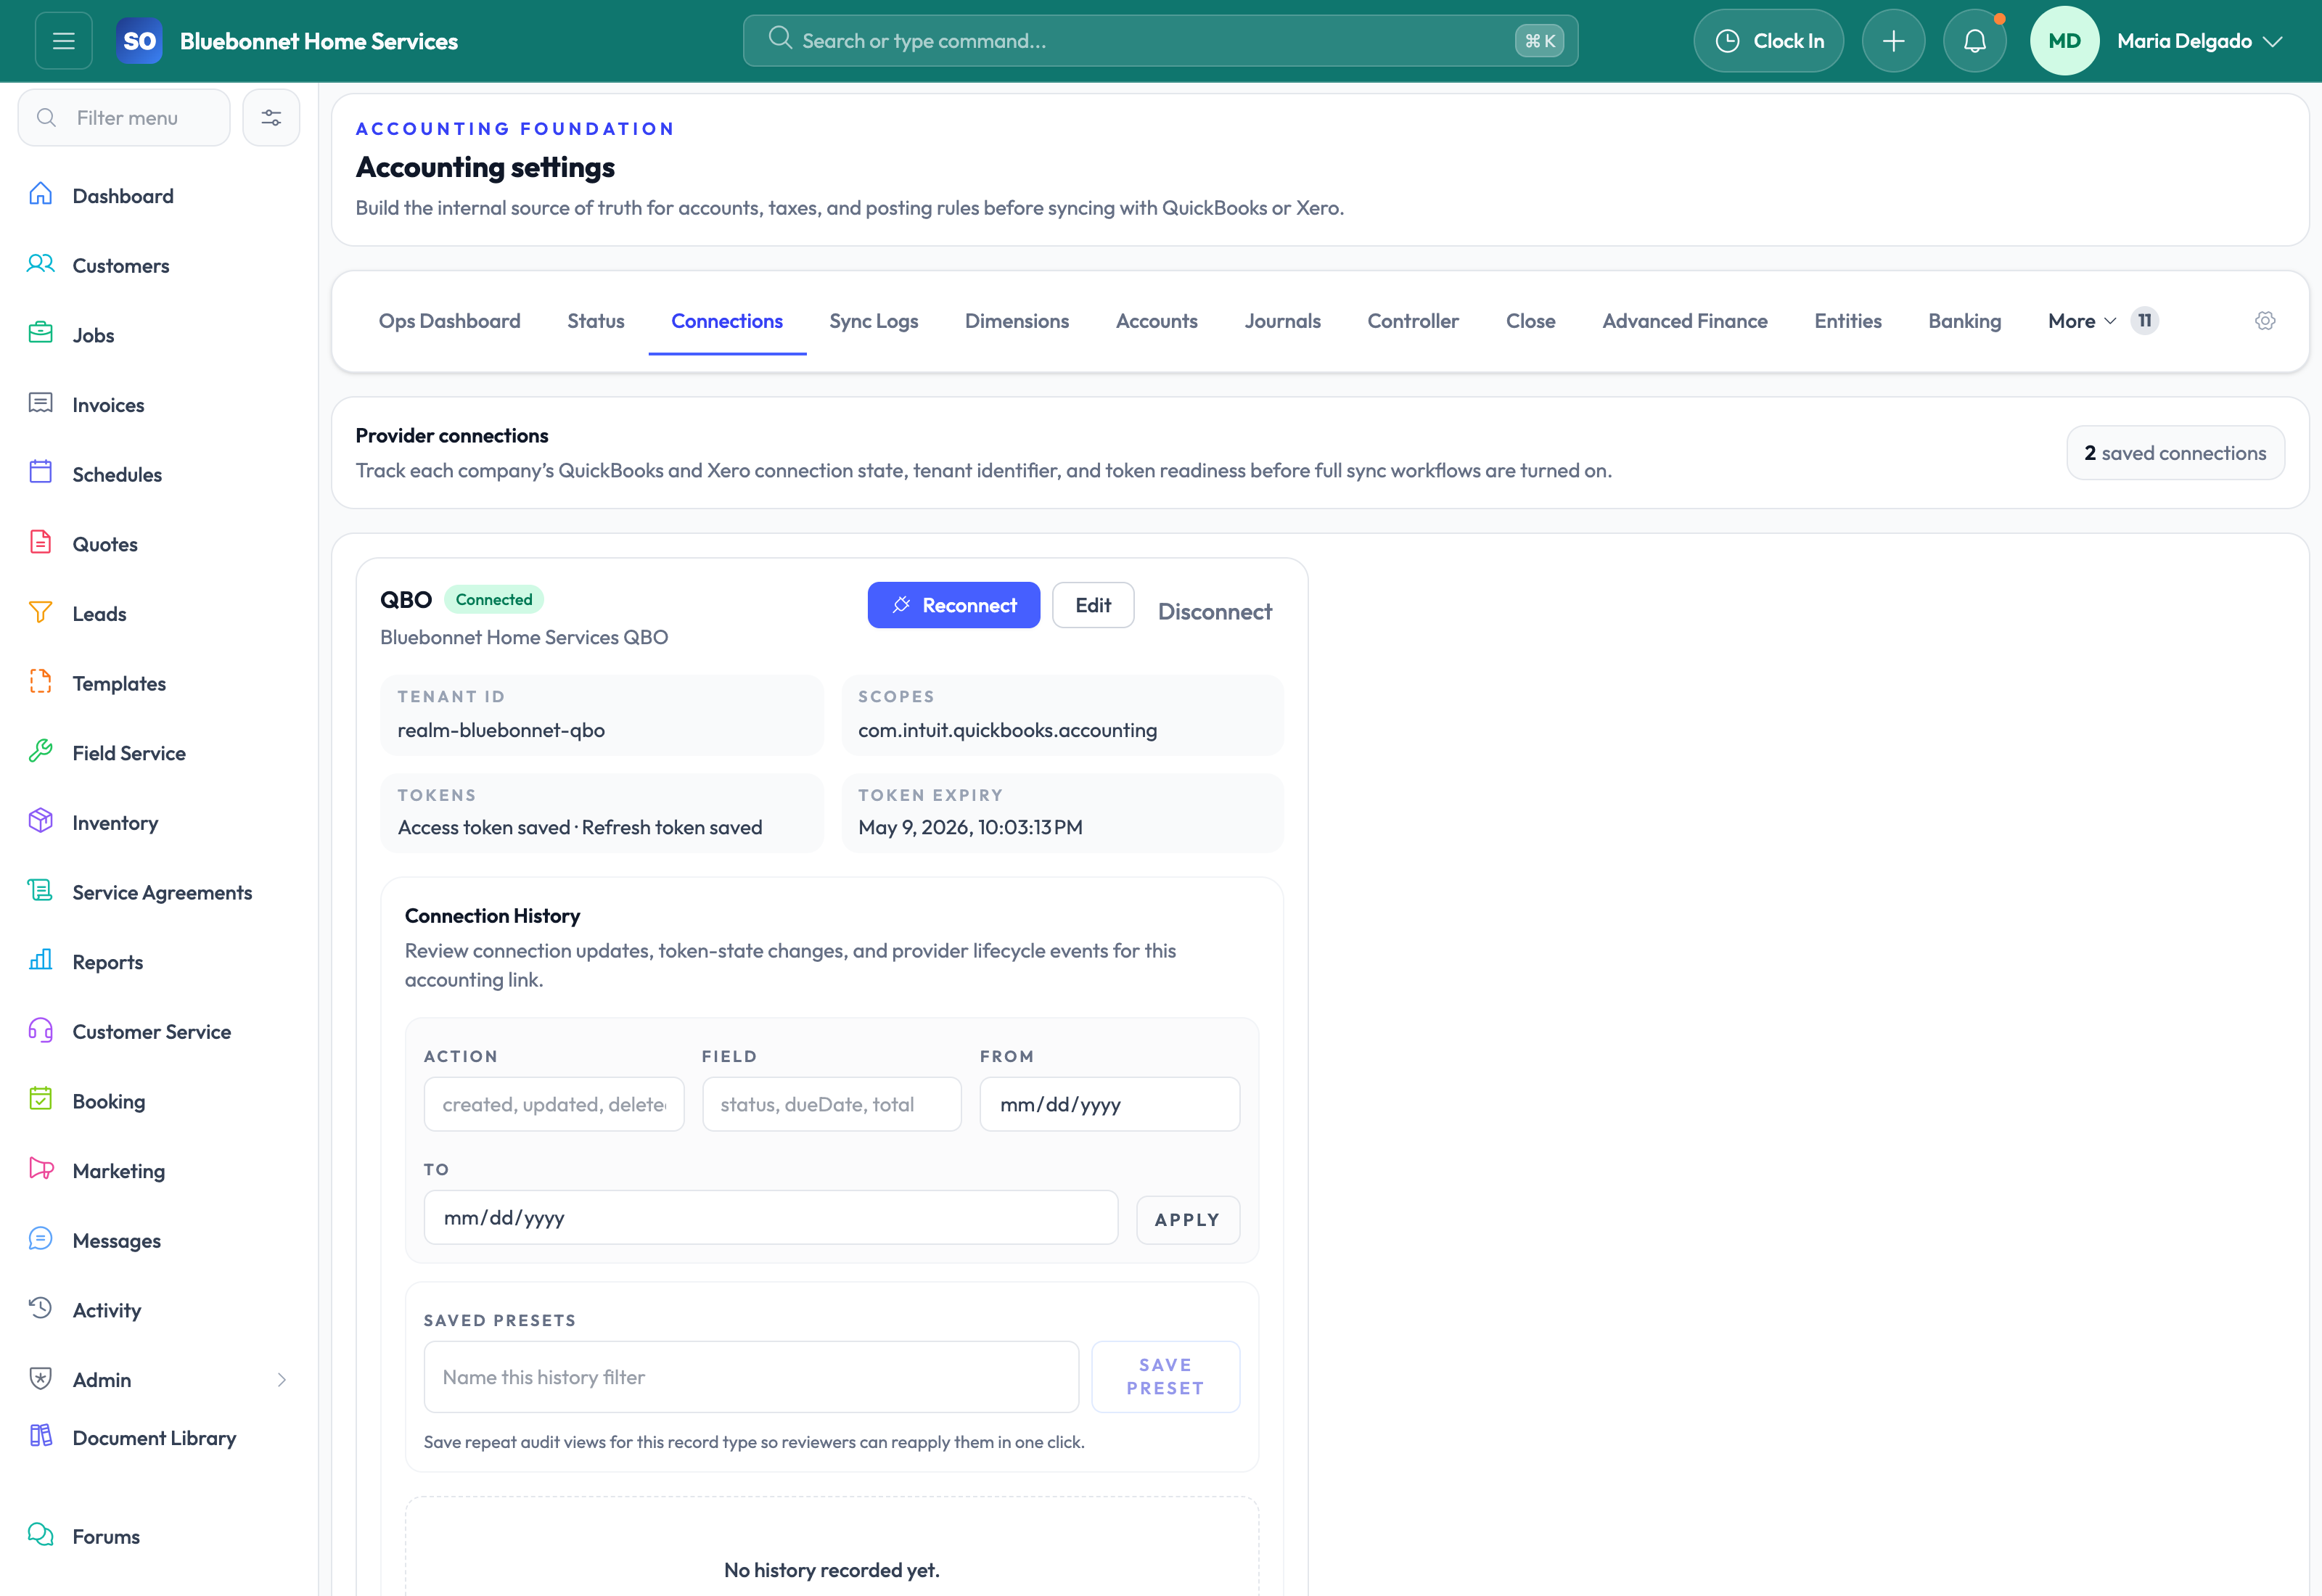2322x1596 pixels.
Task: Click the Forums chat icon
Action: pos(41,1536)
